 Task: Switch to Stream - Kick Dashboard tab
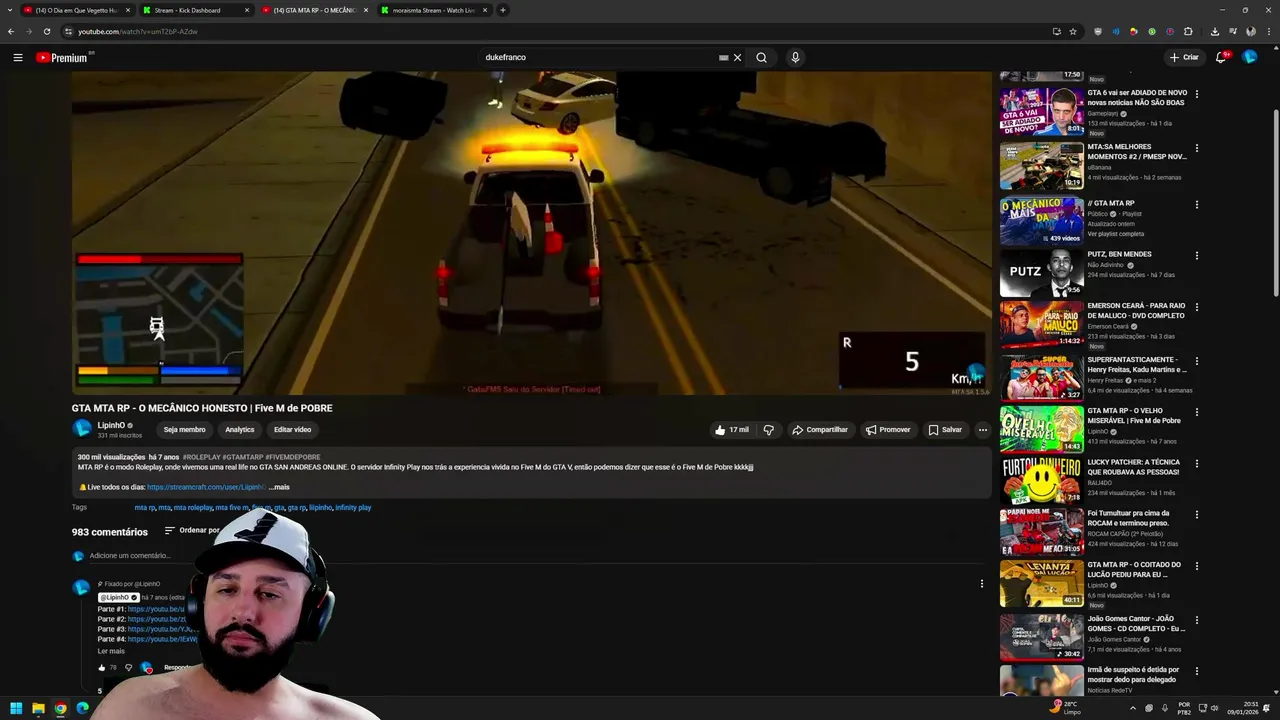pyautogui.click(x=195, y=10)
